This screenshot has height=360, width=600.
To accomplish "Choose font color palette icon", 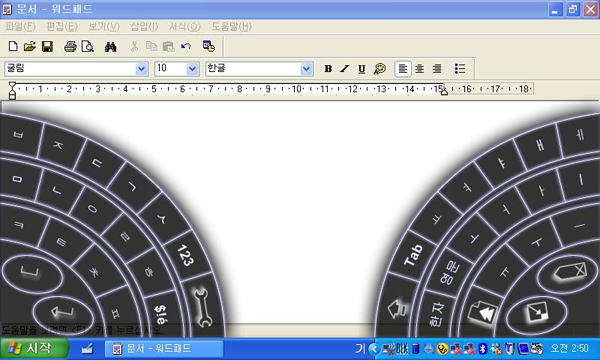I will tap(380, 68).
